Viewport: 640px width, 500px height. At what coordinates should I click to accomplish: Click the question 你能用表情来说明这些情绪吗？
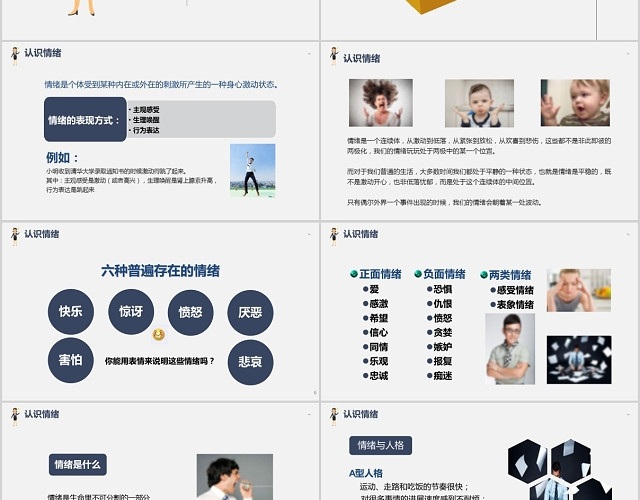point(160,361)
